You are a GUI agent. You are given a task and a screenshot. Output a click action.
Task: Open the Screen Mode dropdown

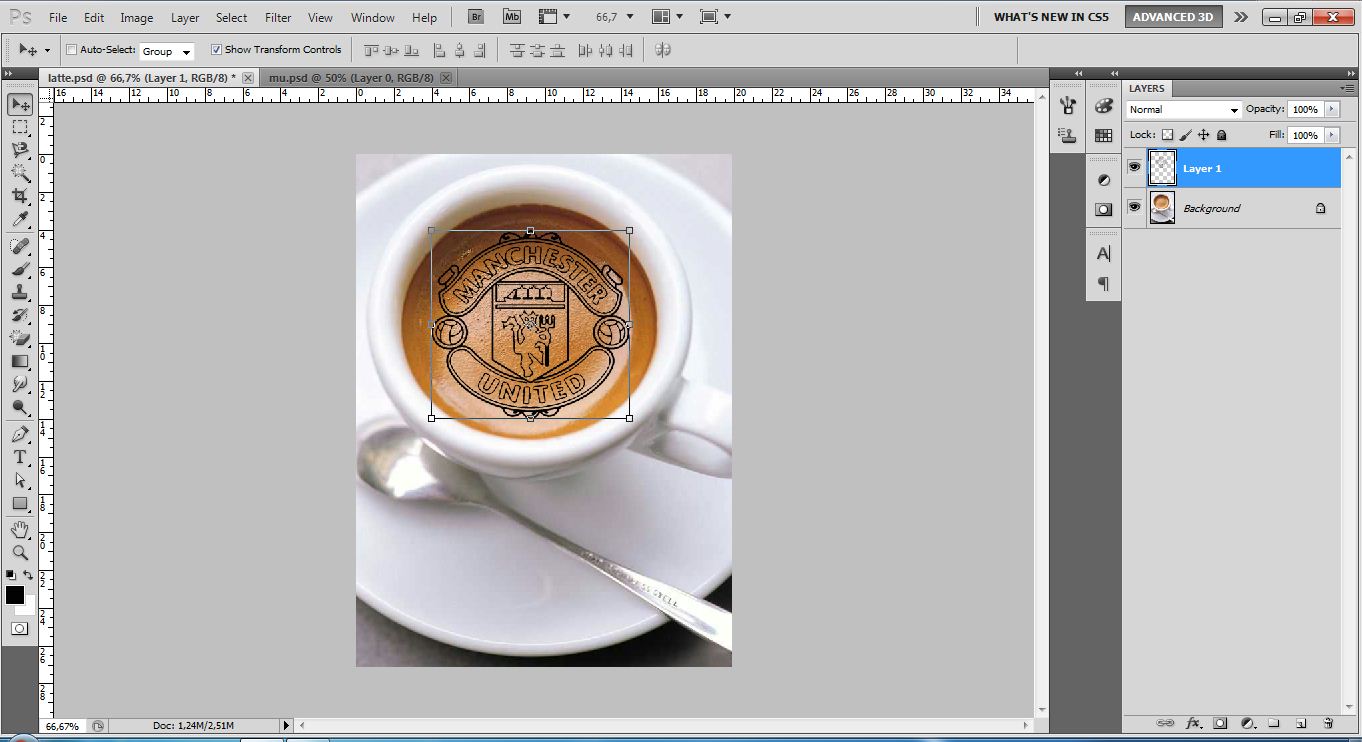tap(715, 17)
